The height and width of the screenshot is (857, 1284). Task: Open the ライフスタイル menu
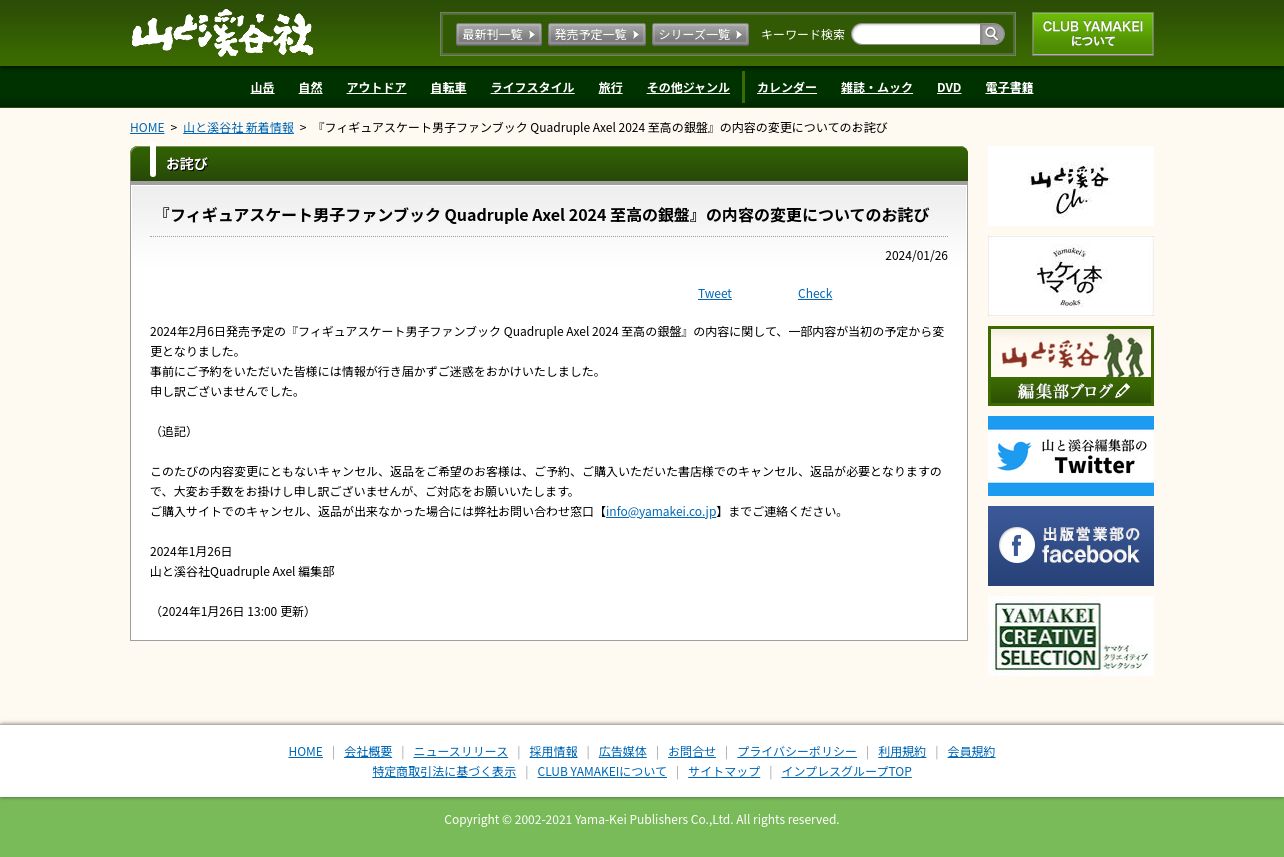(x=532, y=88)
